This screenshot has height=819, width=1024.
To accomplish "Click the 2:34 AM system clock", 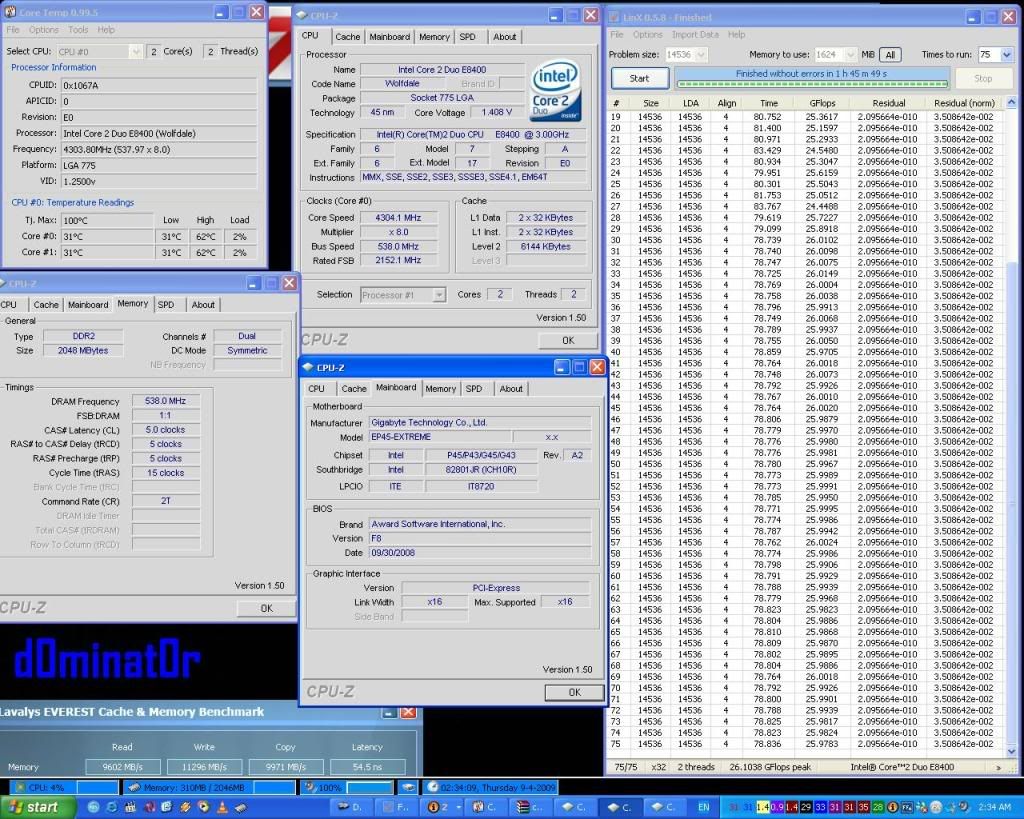I will click(x=994, y=808).
